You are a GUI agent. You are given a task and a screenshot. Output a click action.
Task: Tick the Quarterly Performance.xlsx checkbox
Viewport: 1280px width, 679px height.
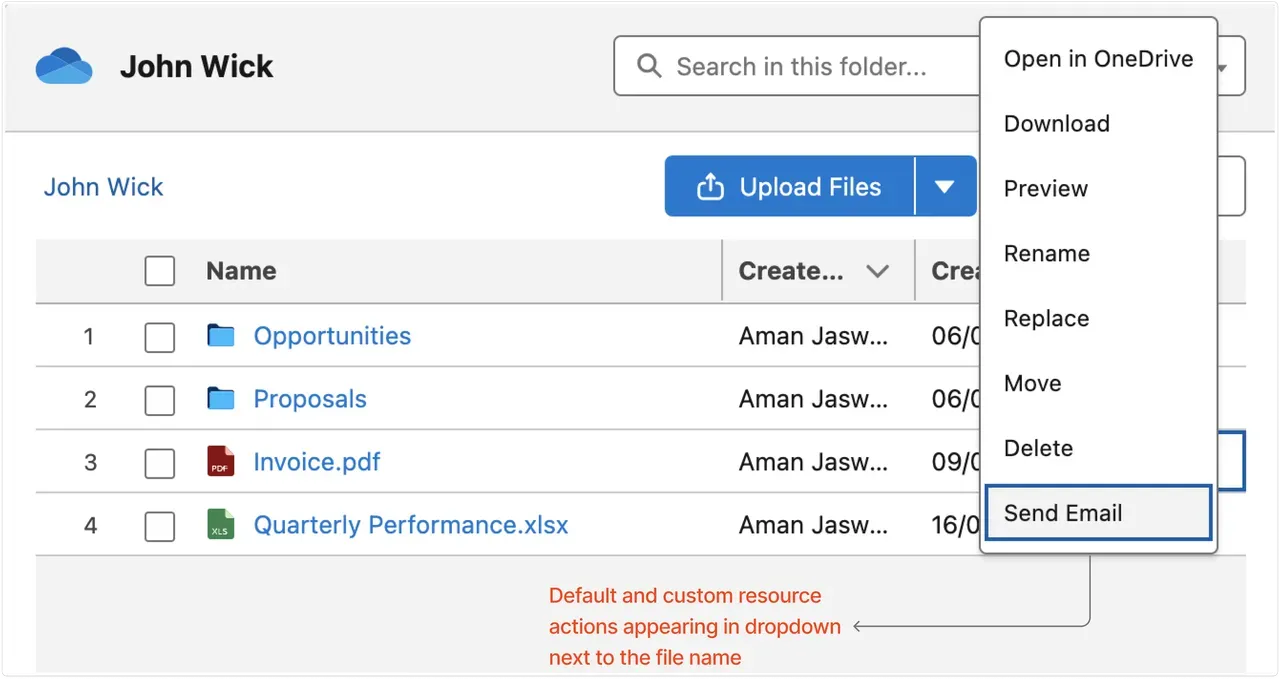point(160,526)
